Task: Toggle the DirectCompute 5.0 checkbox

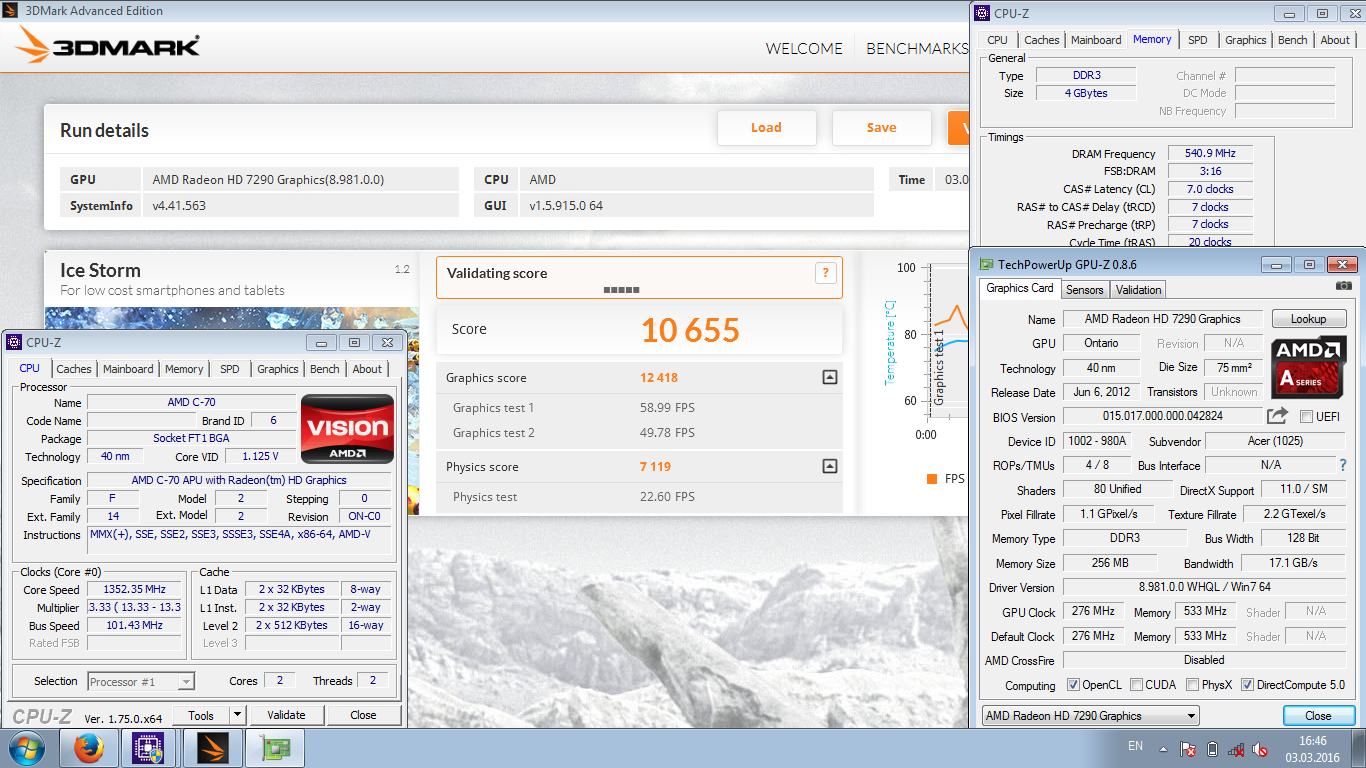Action: [x=1247, y=685]
